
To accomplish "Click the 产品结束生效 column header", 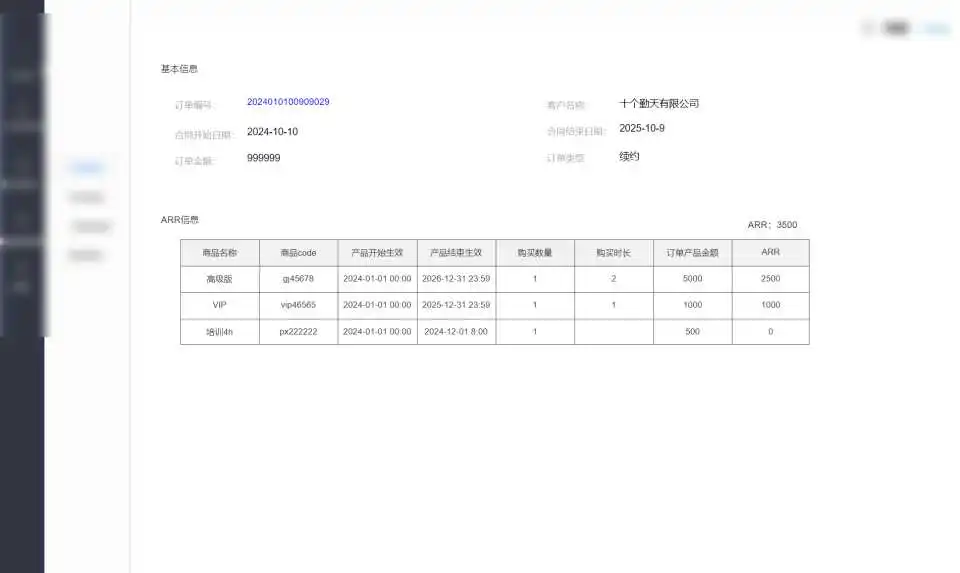I will click(456, 253).
